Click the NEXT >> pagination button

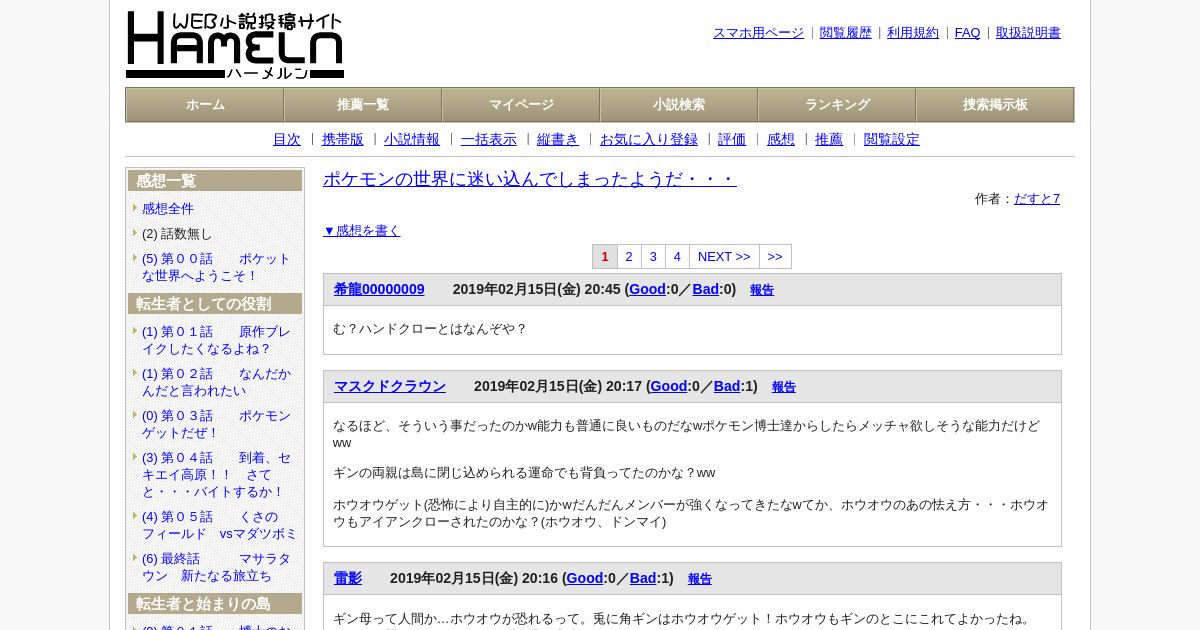(x=724, y=257)
